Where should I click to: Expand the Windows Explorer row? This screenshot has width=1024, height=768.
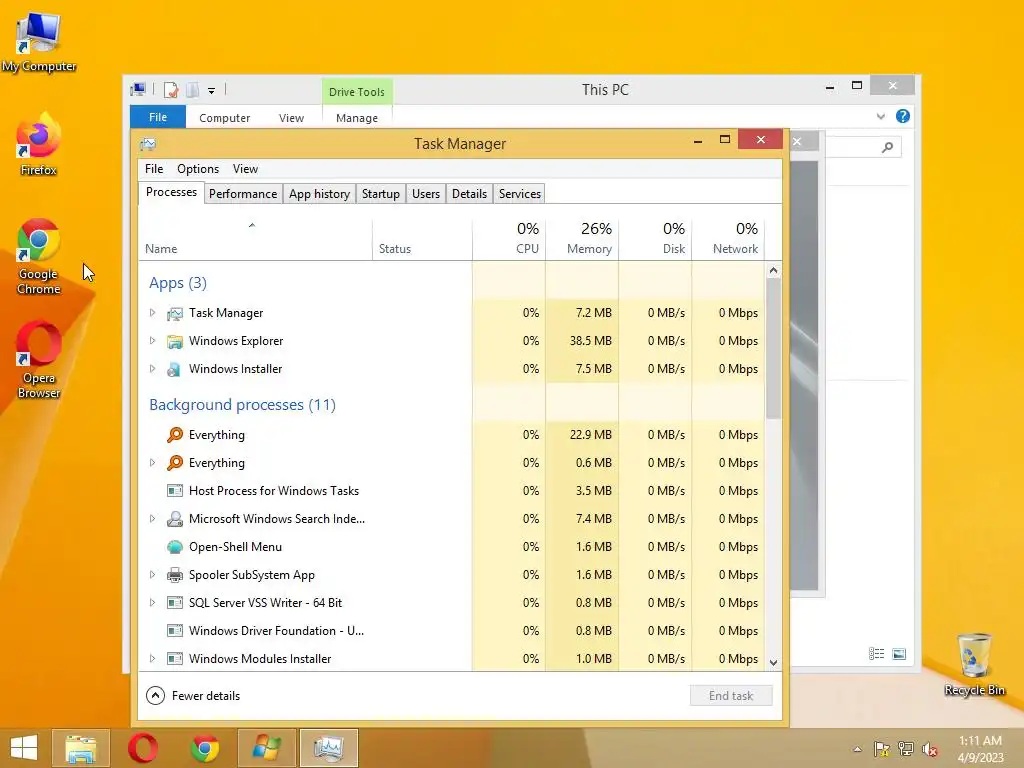[152, 341]
